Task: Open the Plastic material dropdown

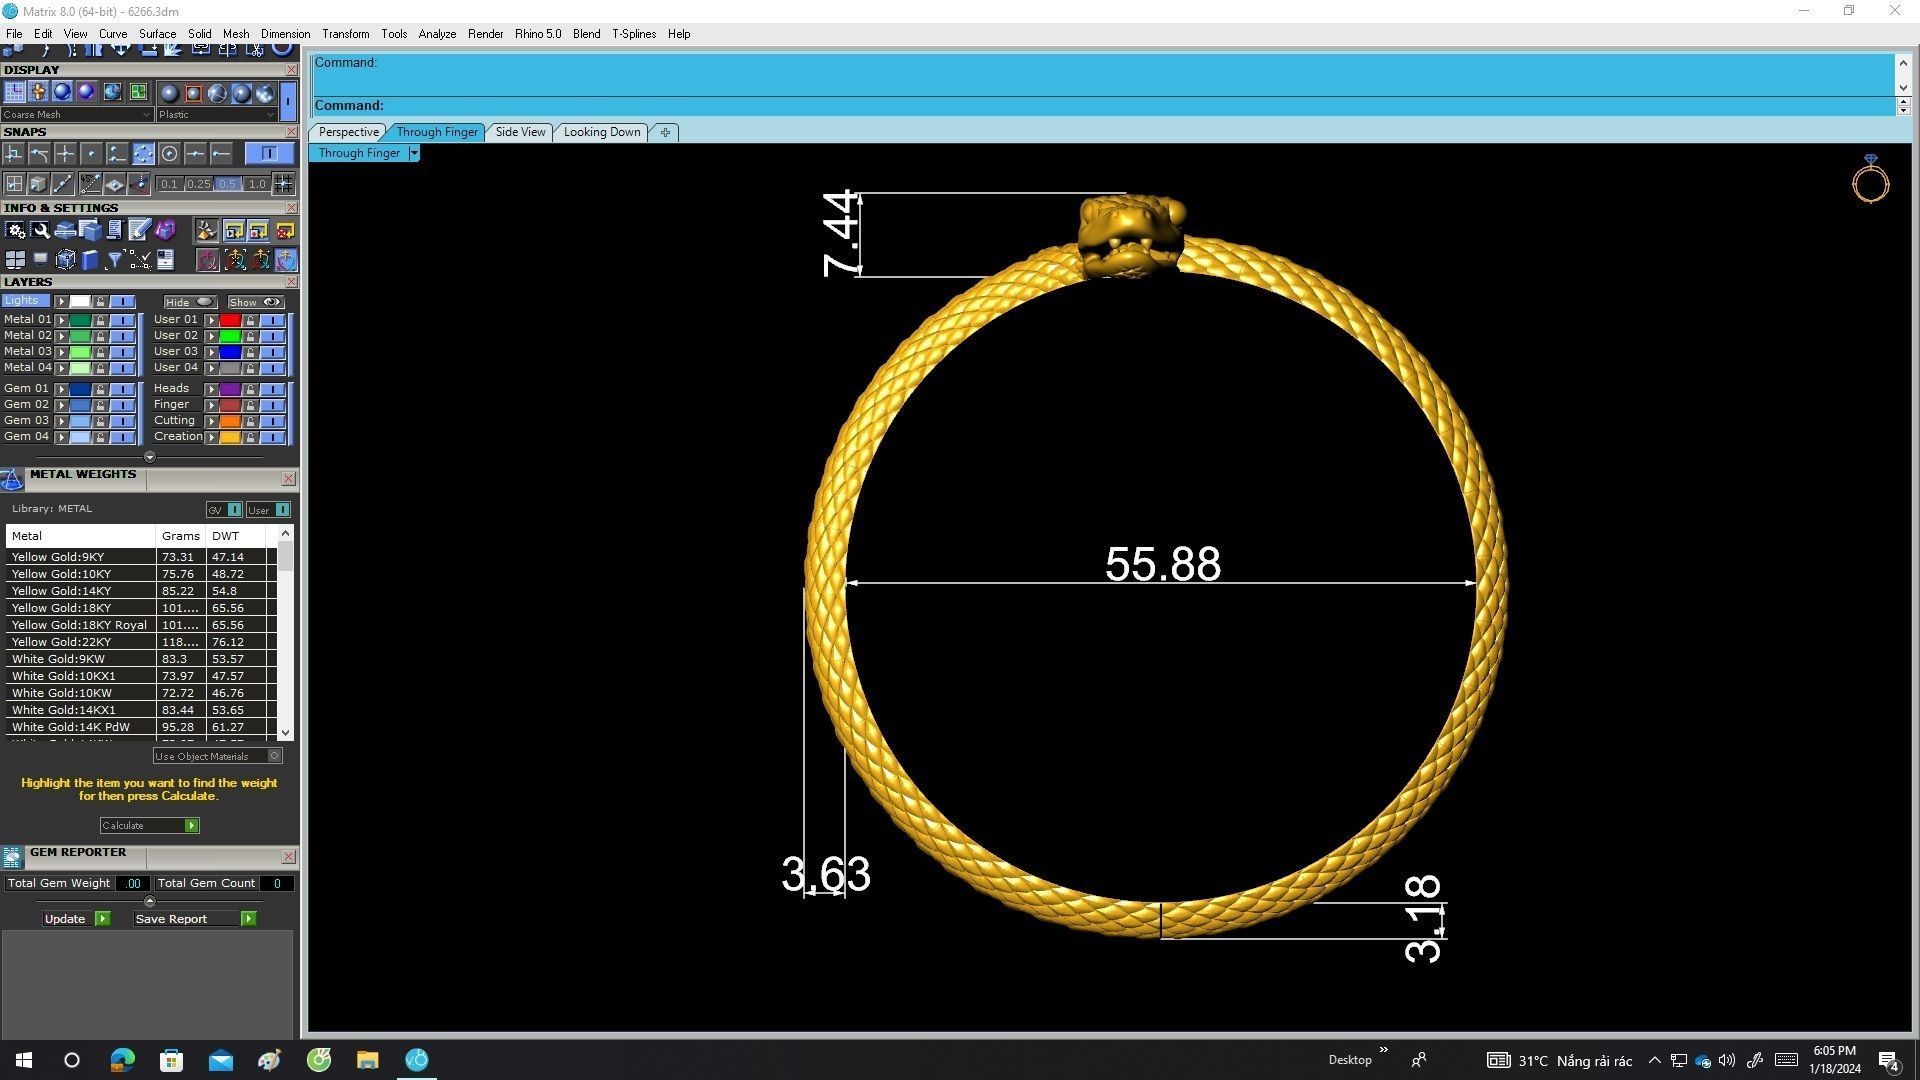Action: point(215,114)
